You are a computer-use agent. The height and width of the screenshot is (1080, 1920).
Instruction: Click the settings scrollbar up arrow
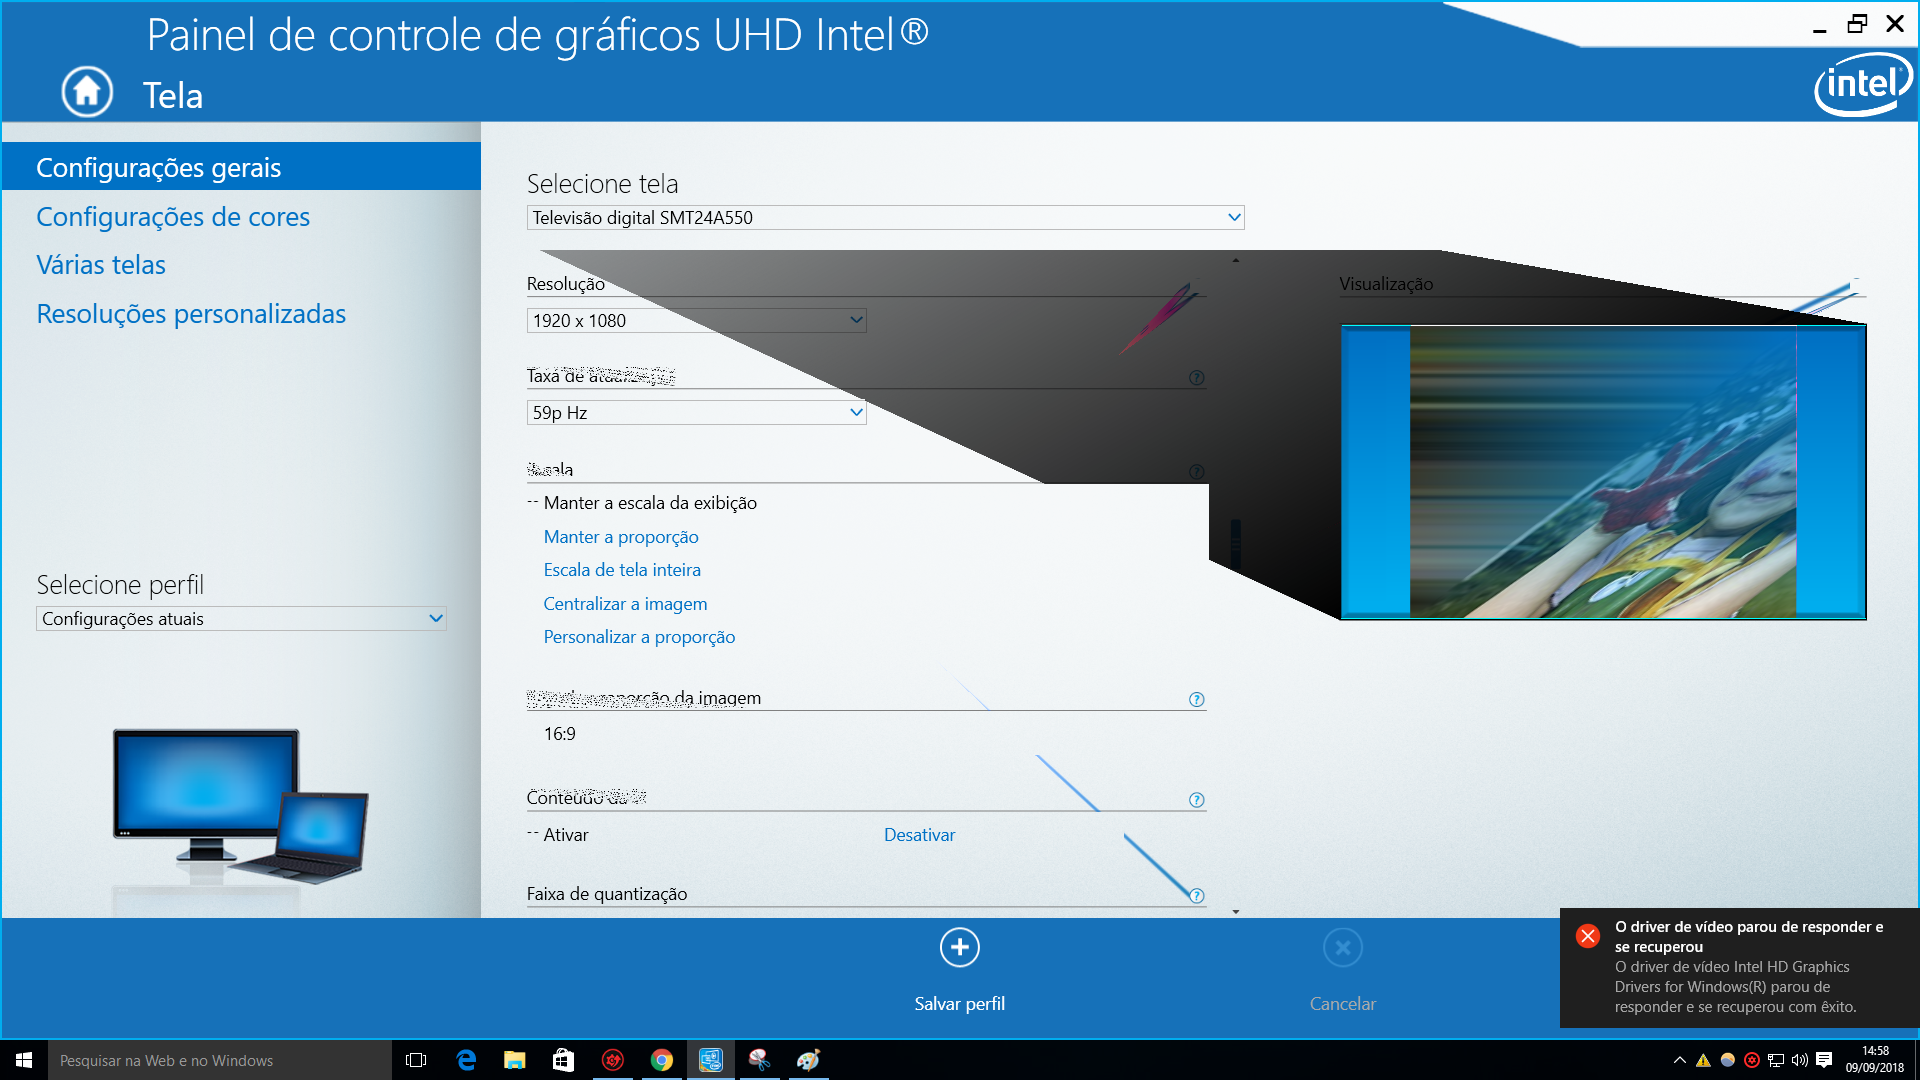point(1236,260)
